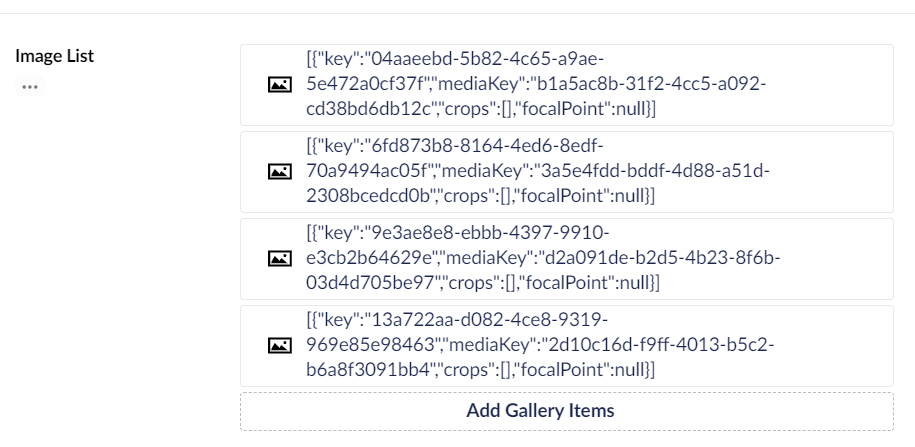The height and width of the screenshot is (447, 915).
Task: Open the three-dots menu under Image List
Action: point(30,87)
